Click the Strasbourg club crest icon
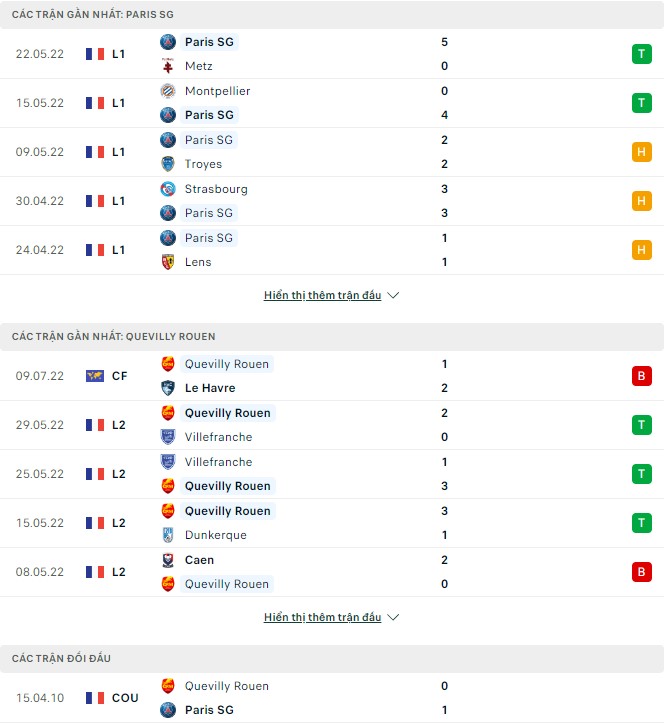Viewport: 670px width, 723px height. tap(168, 189)
